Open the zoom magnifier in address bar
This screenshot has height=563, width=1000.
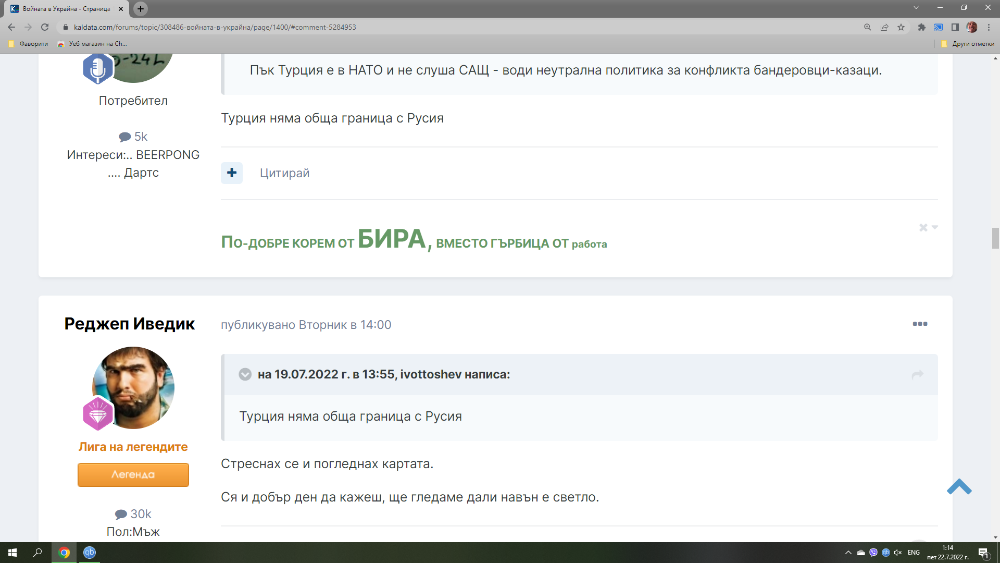point(867,27)
